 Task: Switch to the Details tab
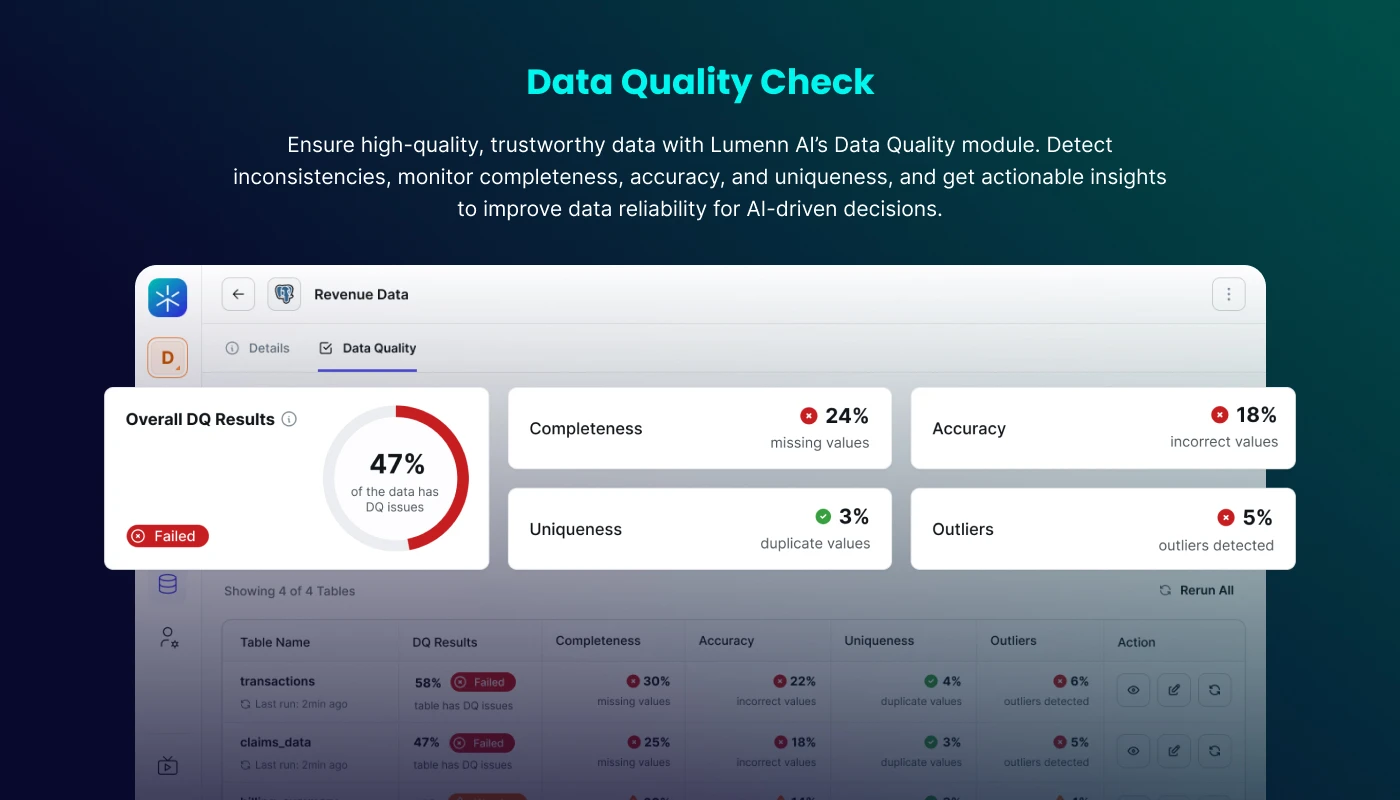(258, 348)
